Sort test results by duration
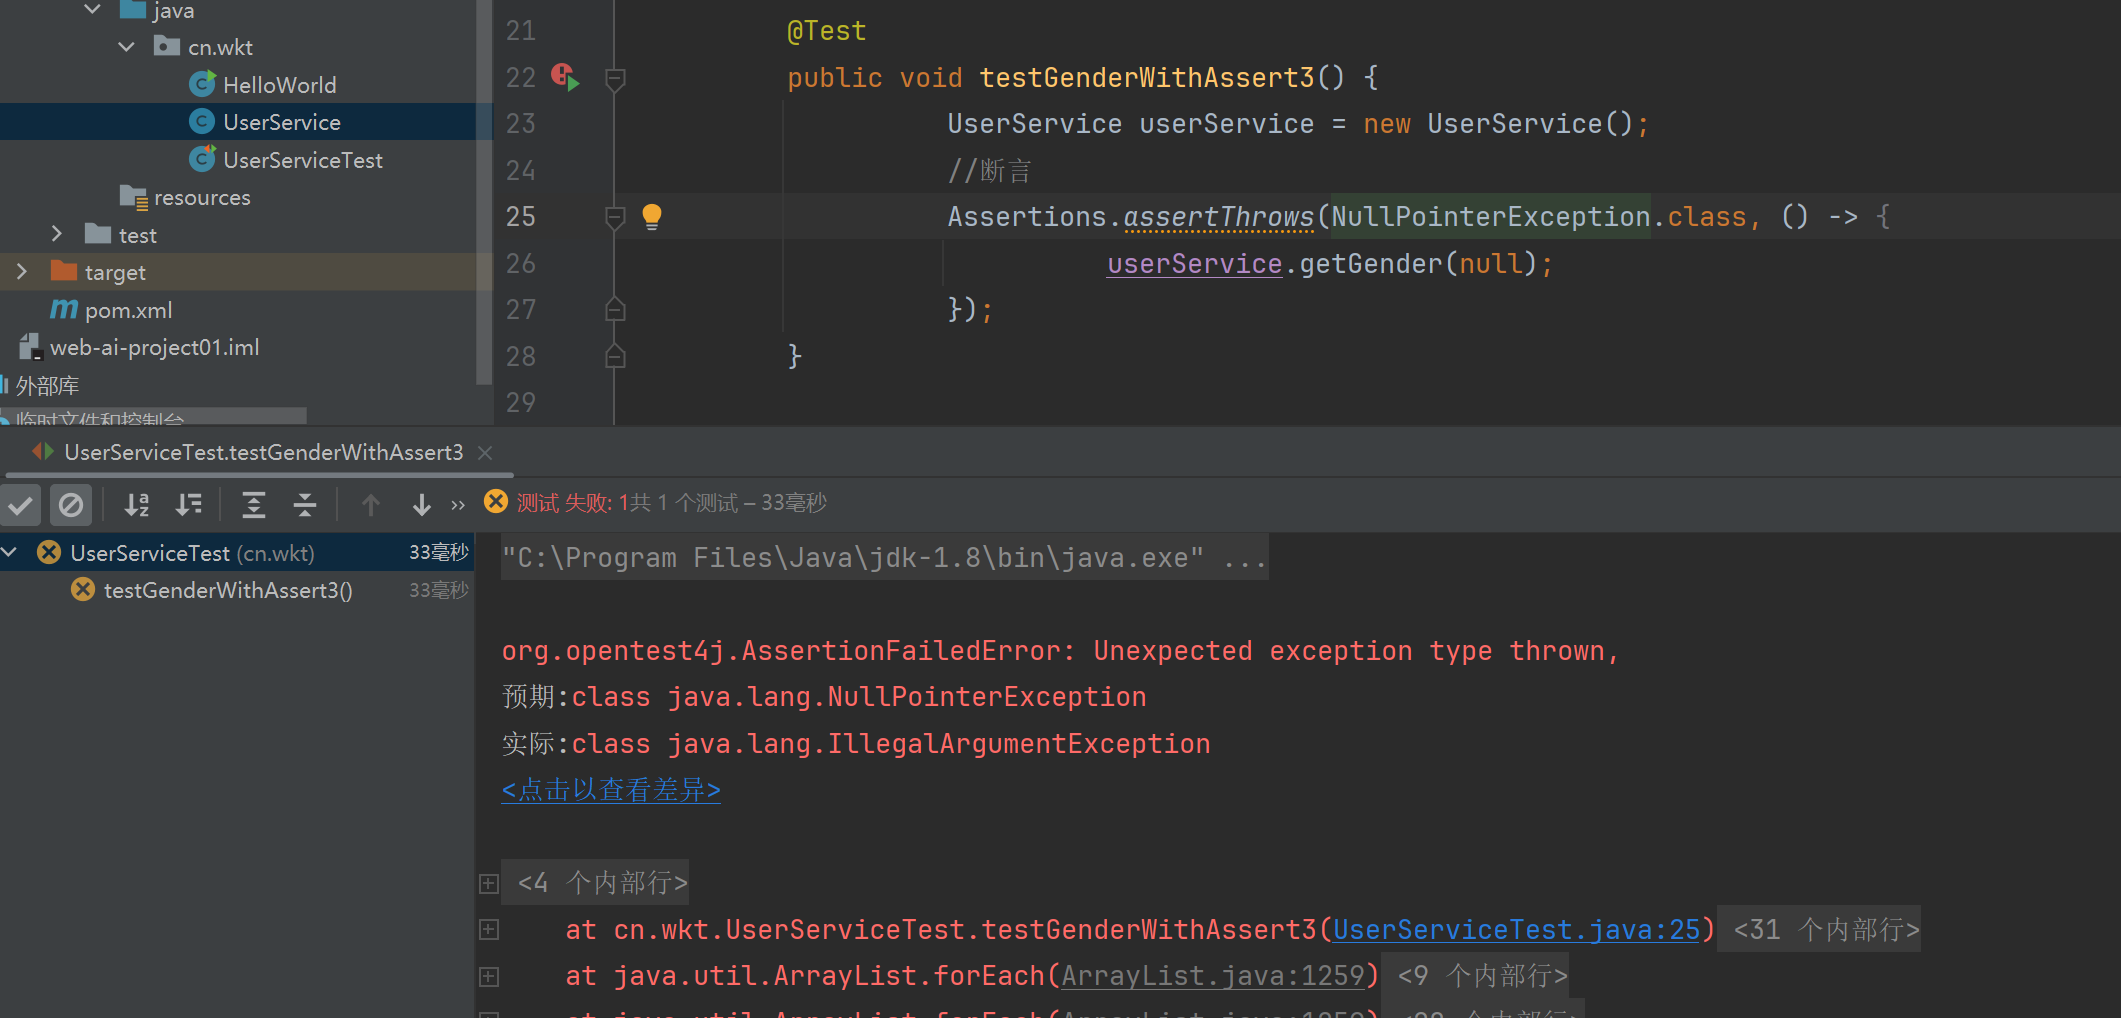 pyautogui.click(x=188, y=505)
